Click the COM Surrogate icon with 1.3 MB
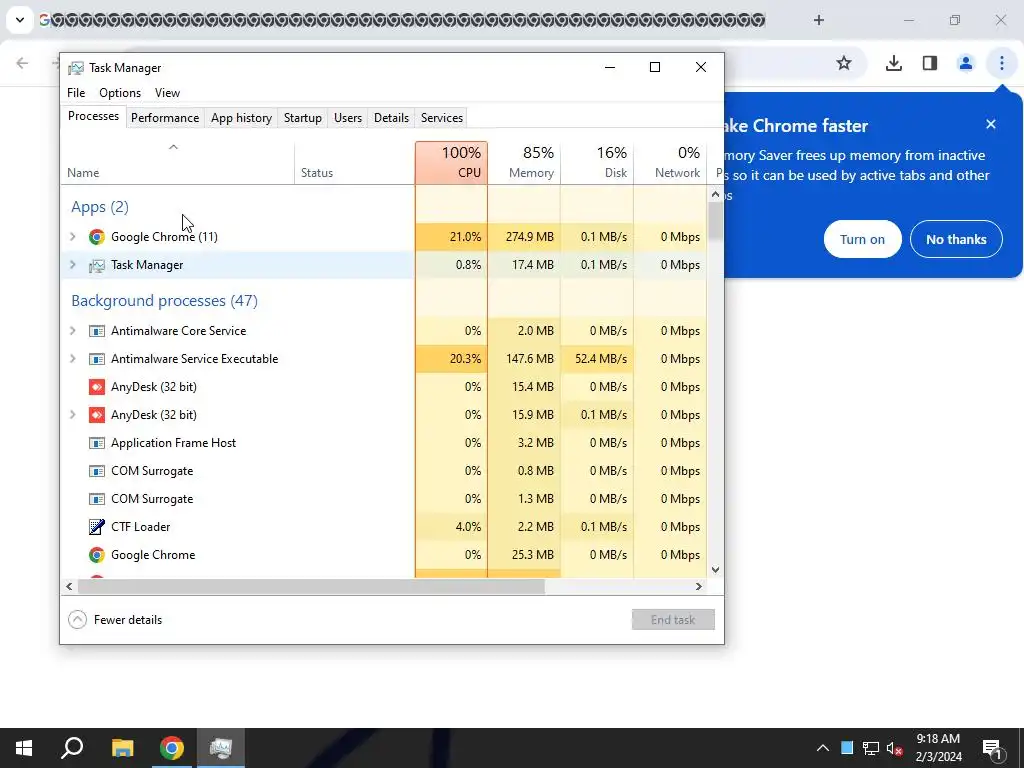The image size is (1024, 768). (x=97, y=499)
